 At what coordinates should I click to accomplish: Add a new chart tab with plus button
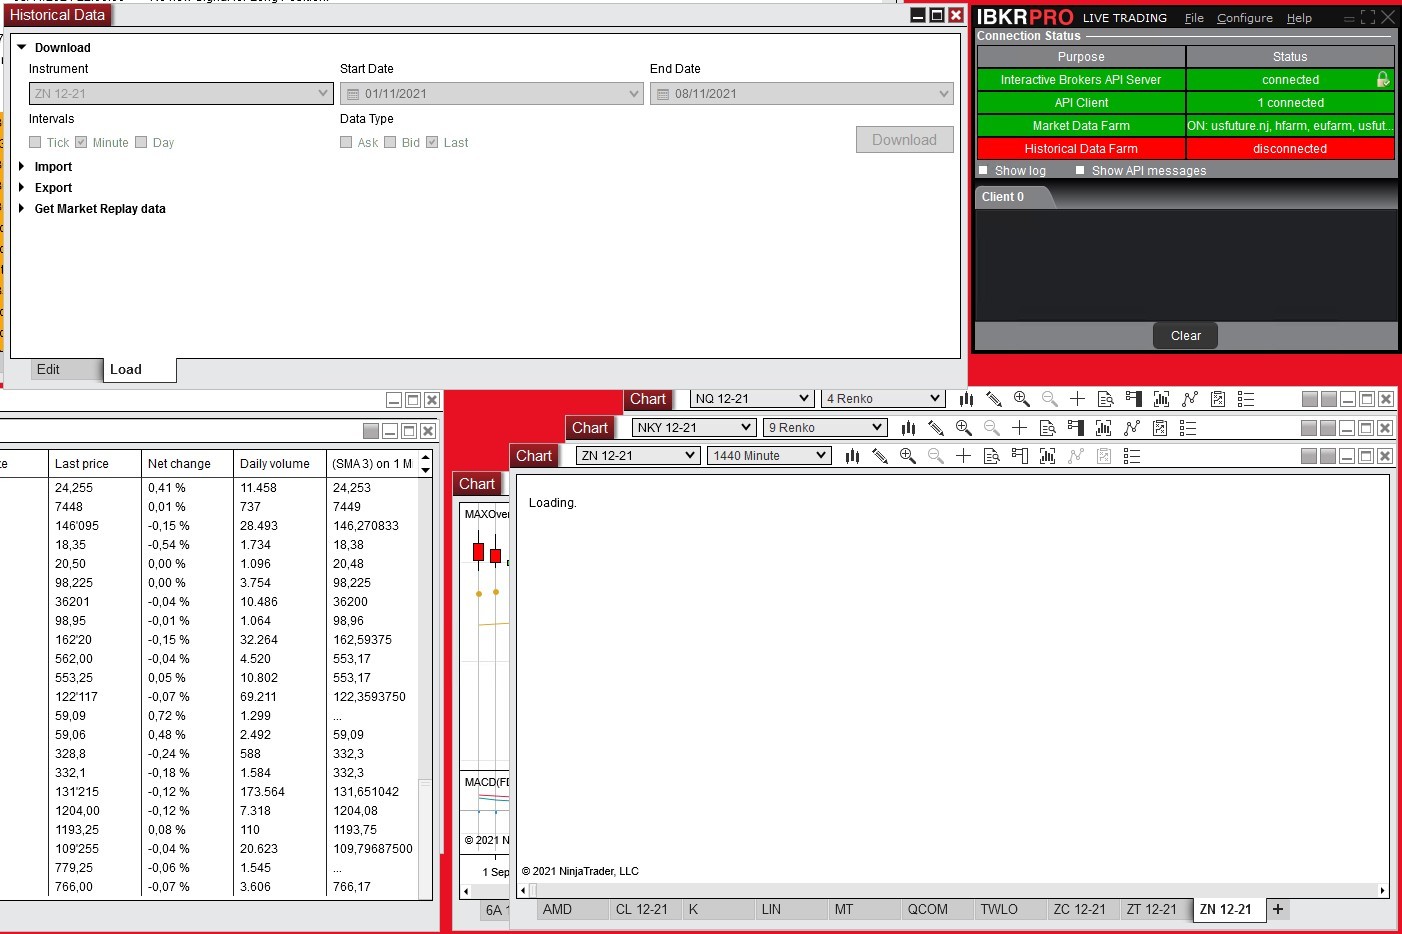1278,909
